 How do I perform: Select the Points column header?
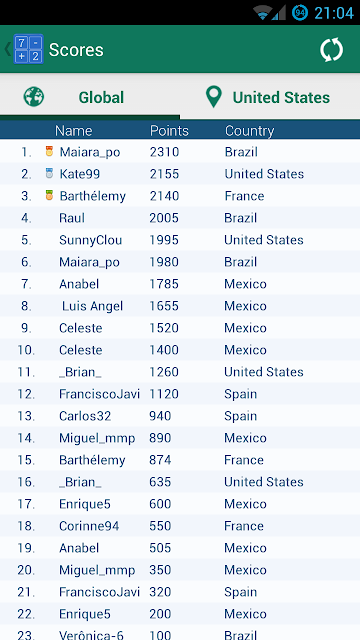169,131
